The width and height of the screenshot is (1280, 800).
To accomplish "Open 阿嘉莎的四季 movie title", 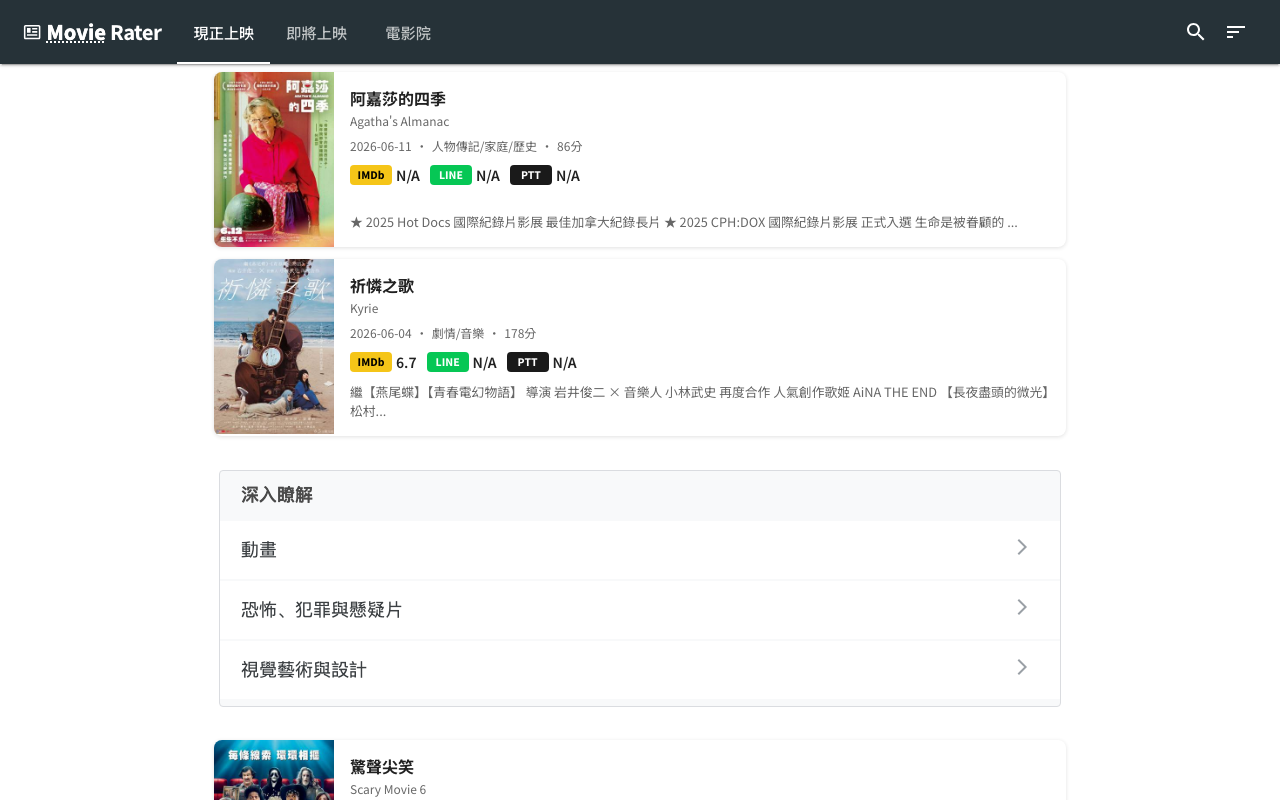I will [x=398, y=98].
